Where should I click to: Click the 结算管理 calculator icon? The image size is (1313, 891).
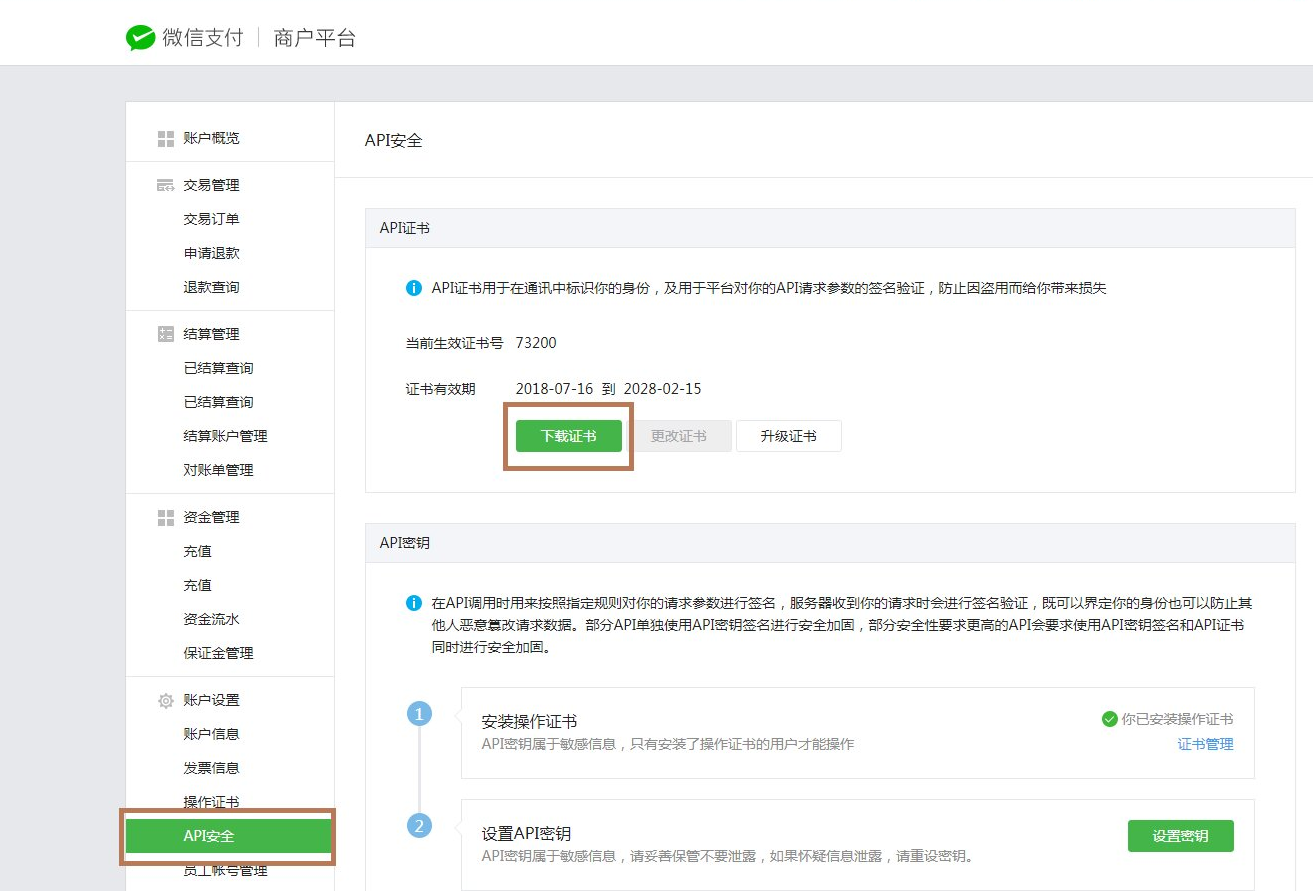coord(166,335)
